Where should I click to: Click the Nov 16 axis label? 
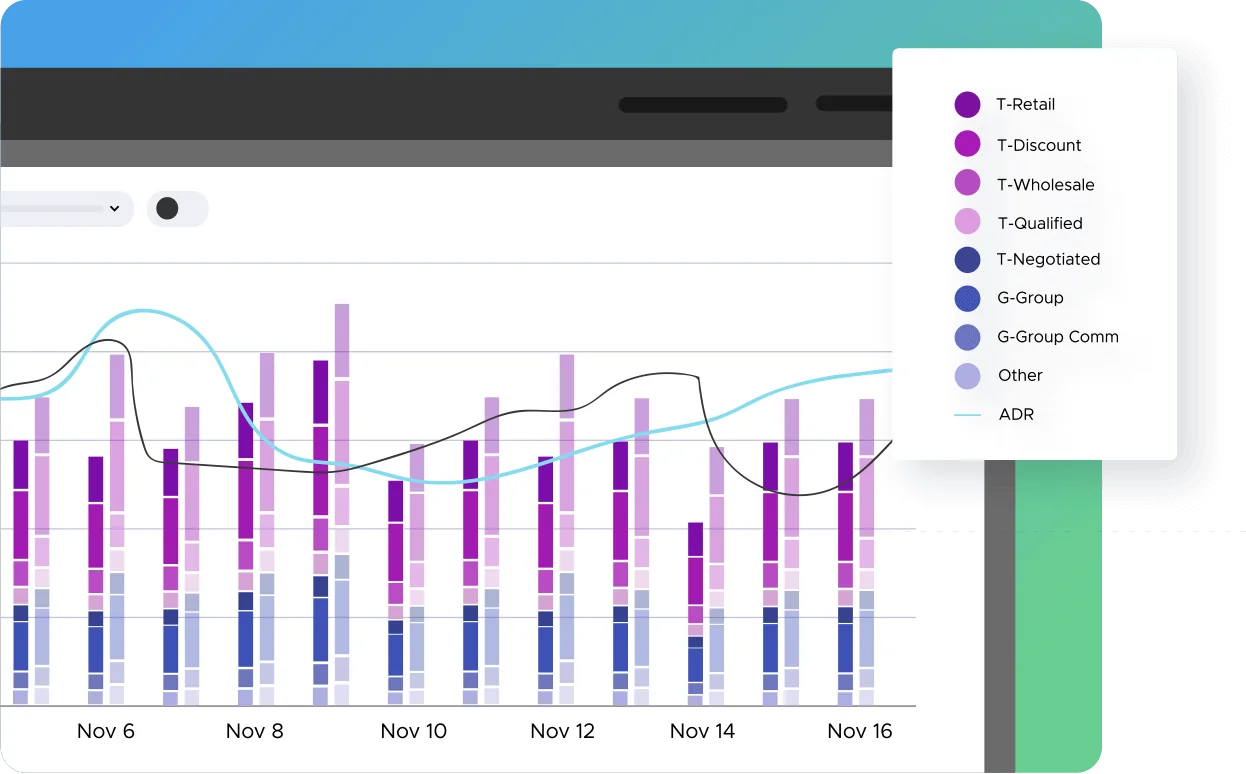click(860, 731)
